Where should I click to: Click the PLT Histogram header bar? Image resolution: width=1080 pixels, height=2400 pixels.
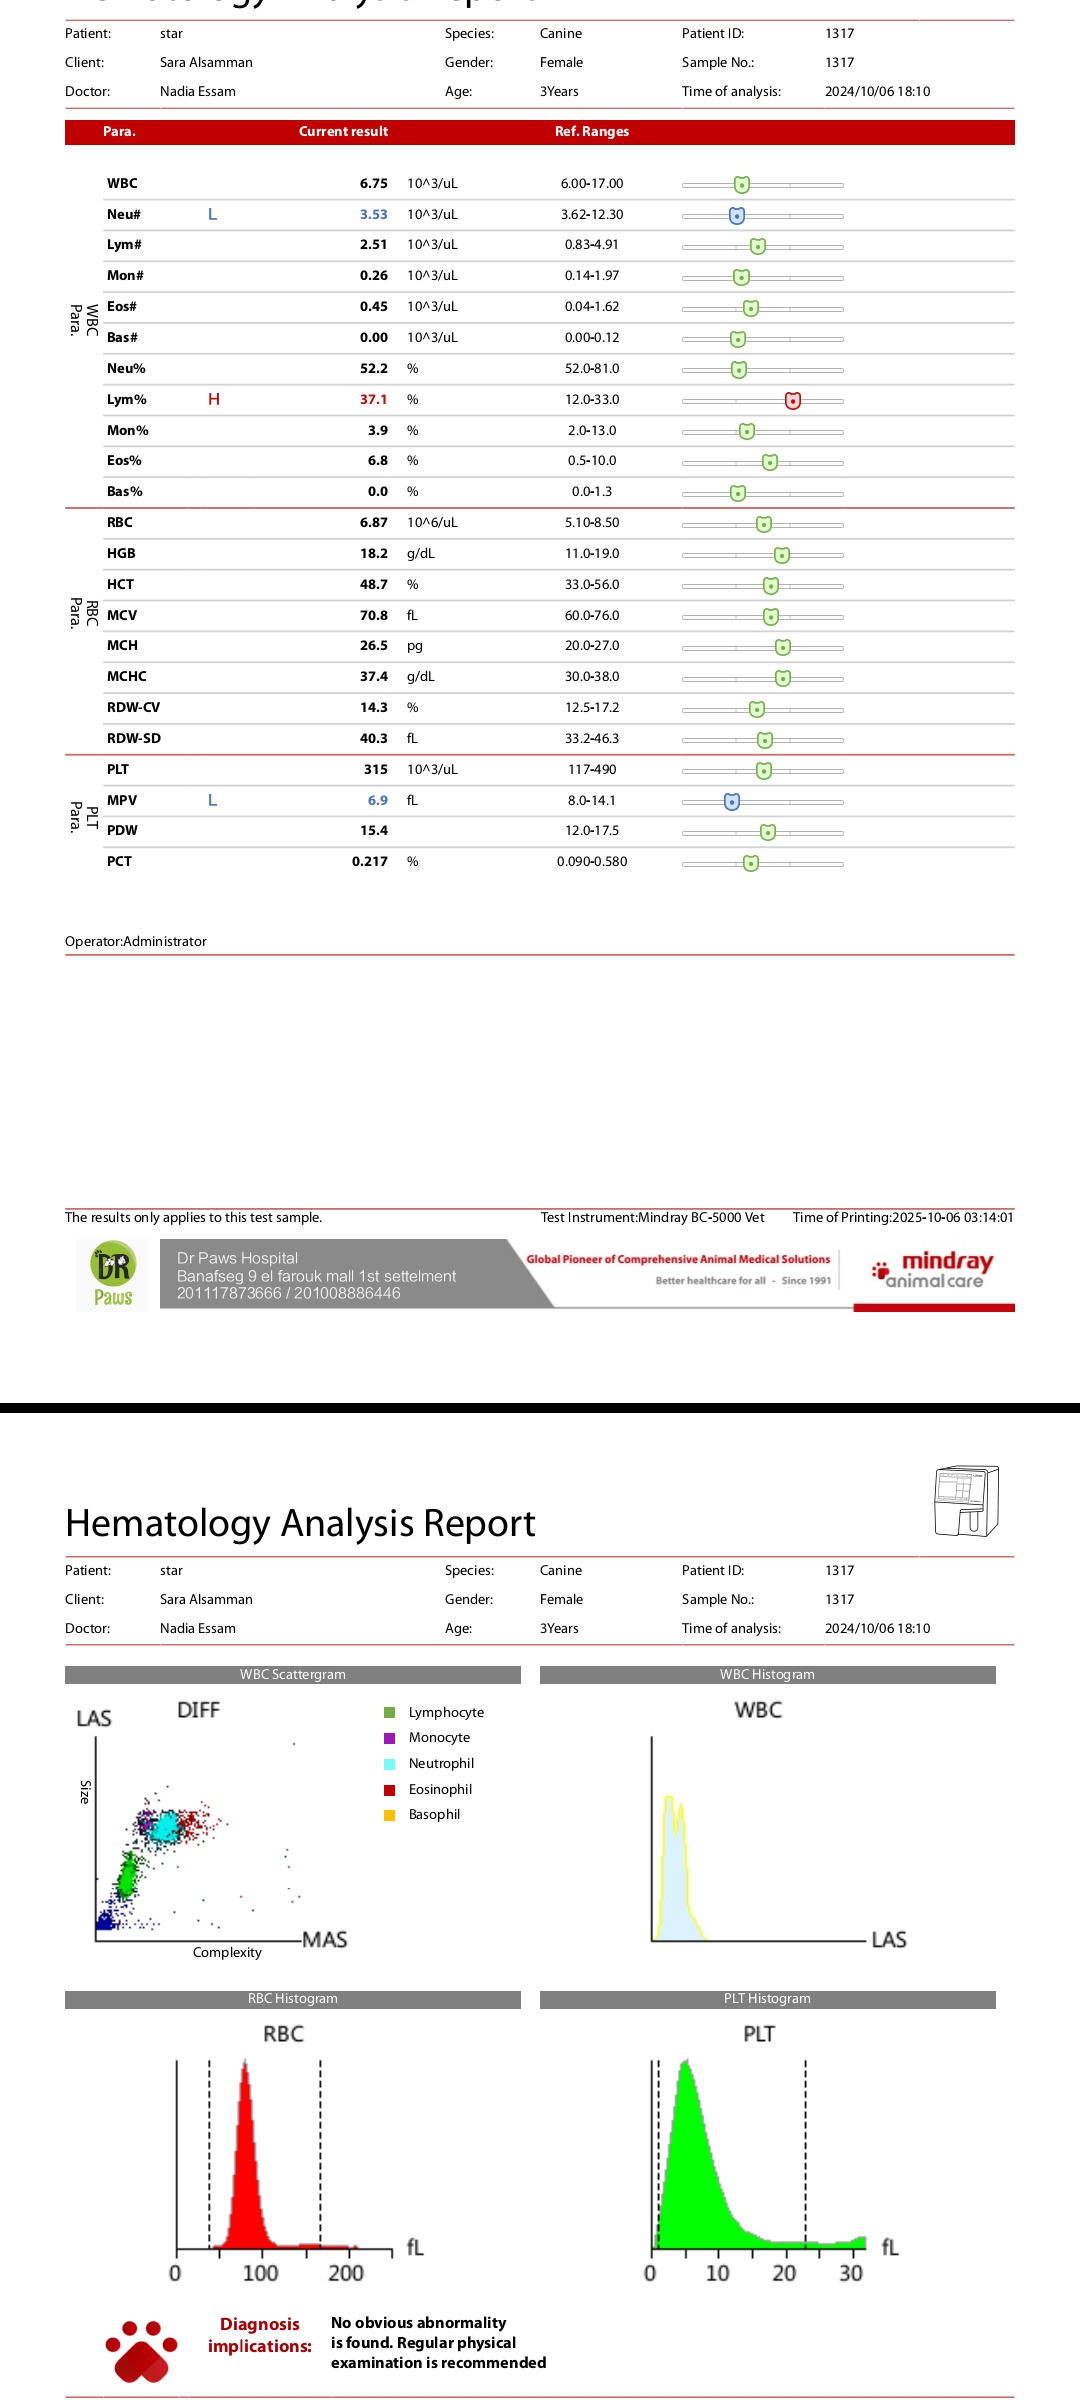(767, 1999)
